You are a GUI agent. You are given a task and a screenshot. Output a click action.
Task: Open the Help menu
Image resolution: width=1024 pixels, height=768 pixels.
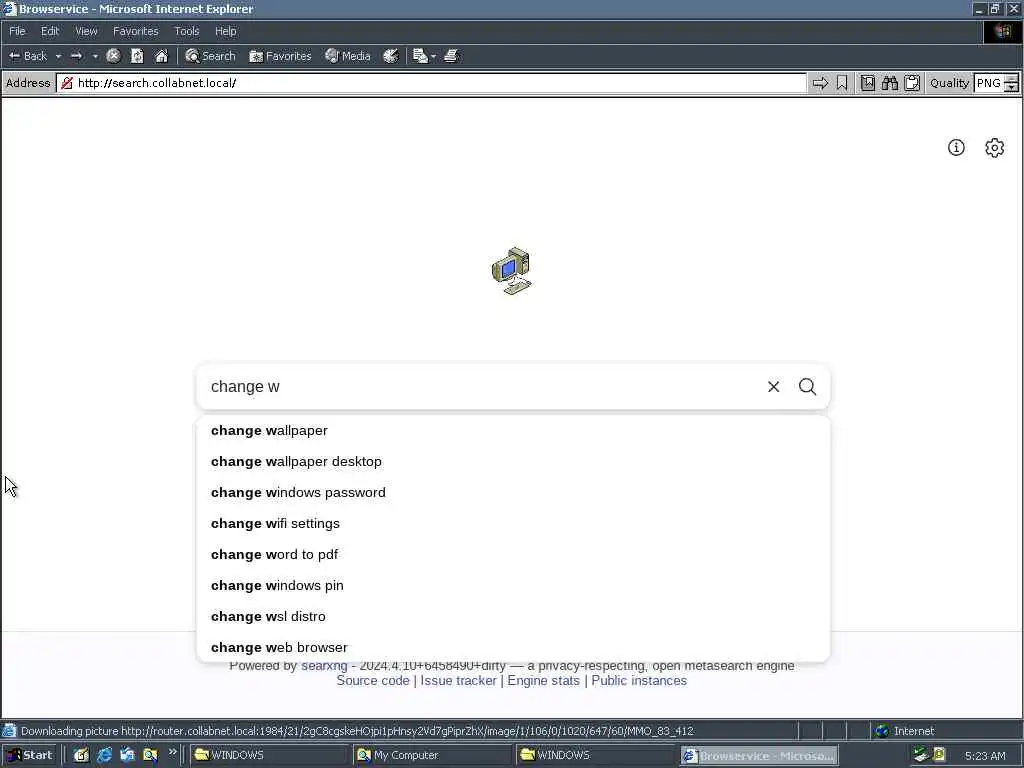[225, 31]
